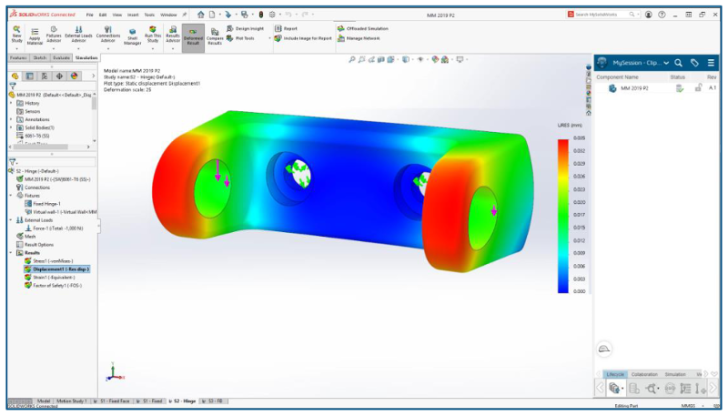
Task: Click the tag icon in MySession panel
Action: [695, 63]
